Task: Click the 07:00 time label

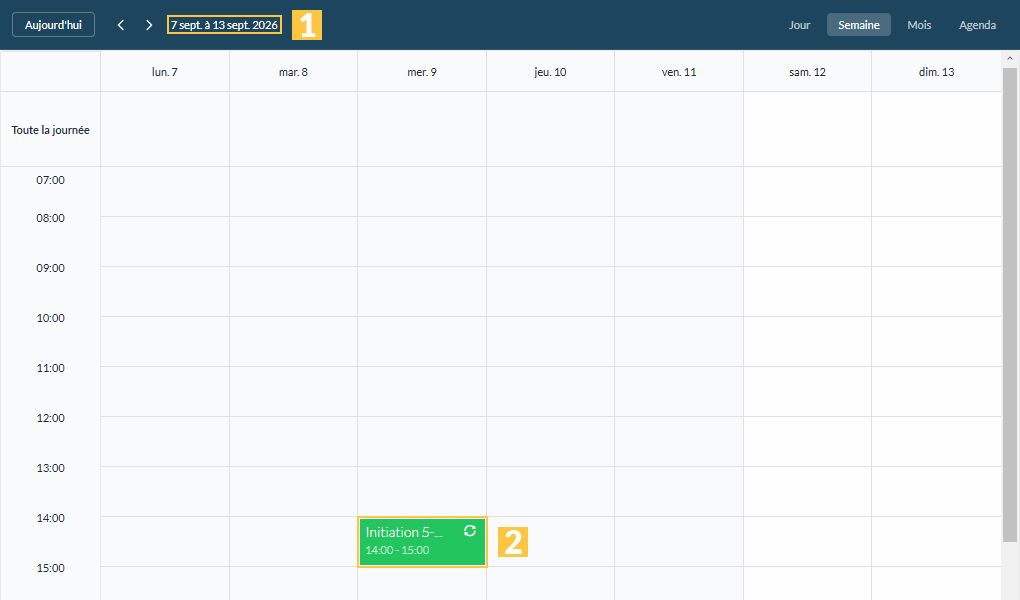Action: point(51,180)
